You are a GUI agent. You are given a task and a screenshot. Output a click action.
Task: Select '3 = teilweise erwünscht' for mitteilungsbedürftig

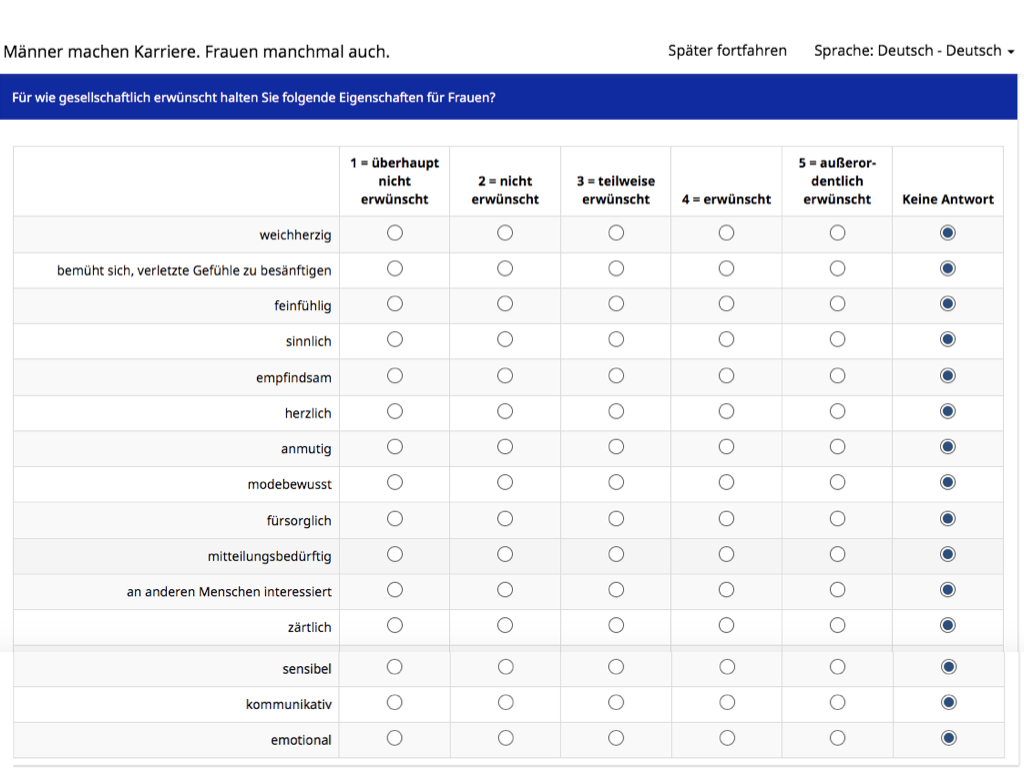(x=616, y=554)
